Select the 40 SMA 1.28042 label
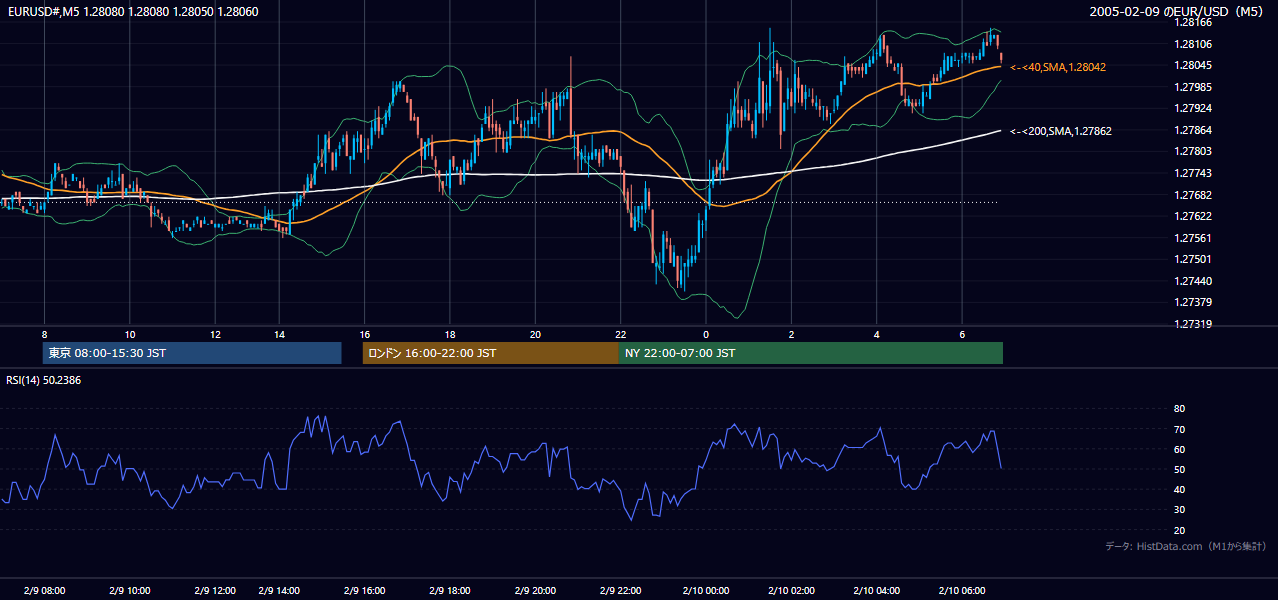 pyautogui.click(x=1058, y=67)
